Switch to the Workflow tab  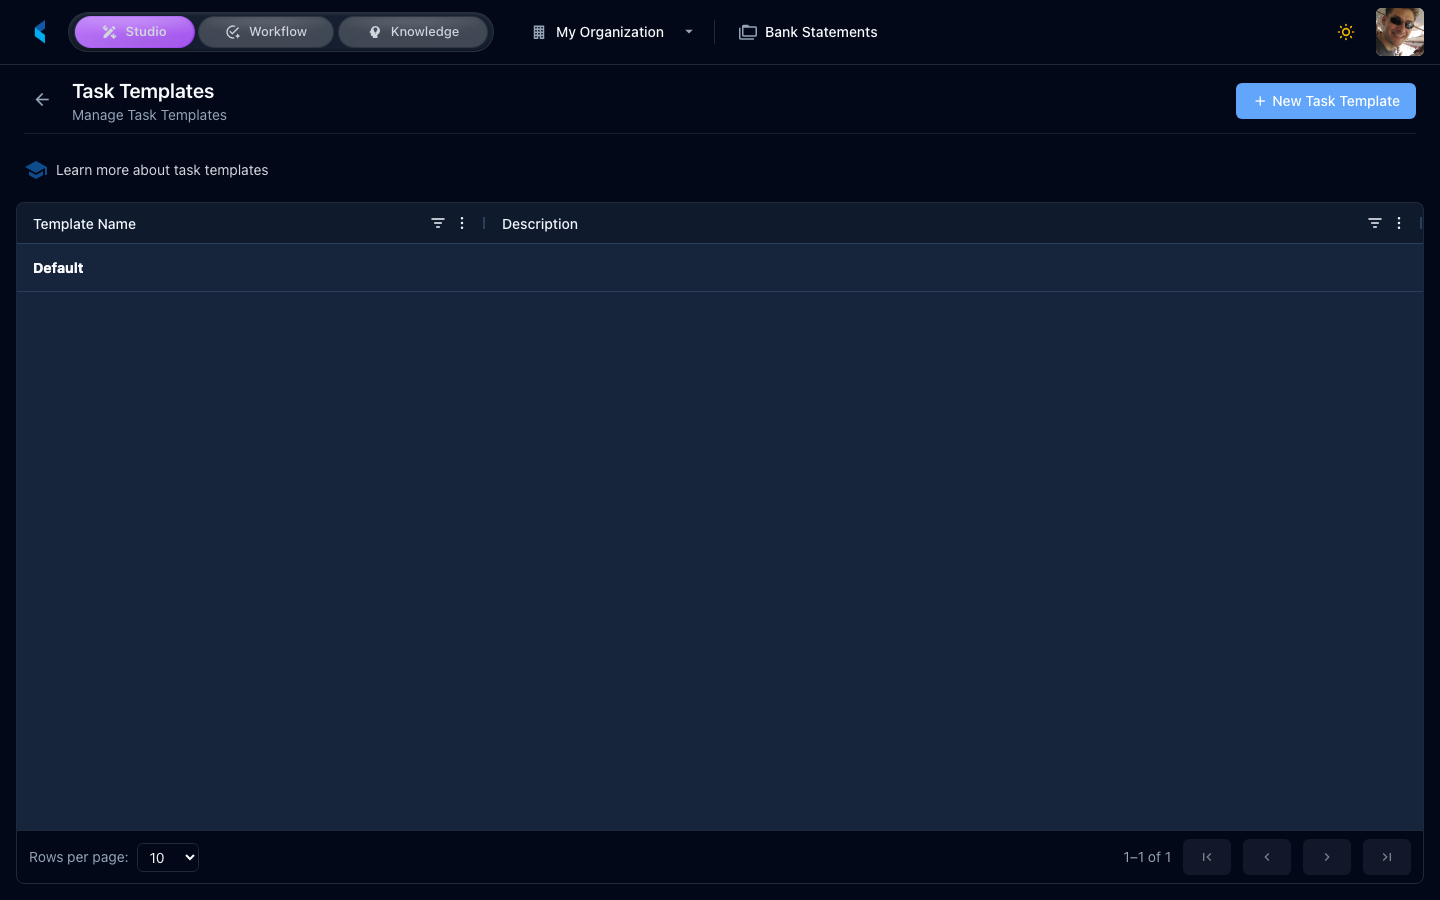click(266, 32)
